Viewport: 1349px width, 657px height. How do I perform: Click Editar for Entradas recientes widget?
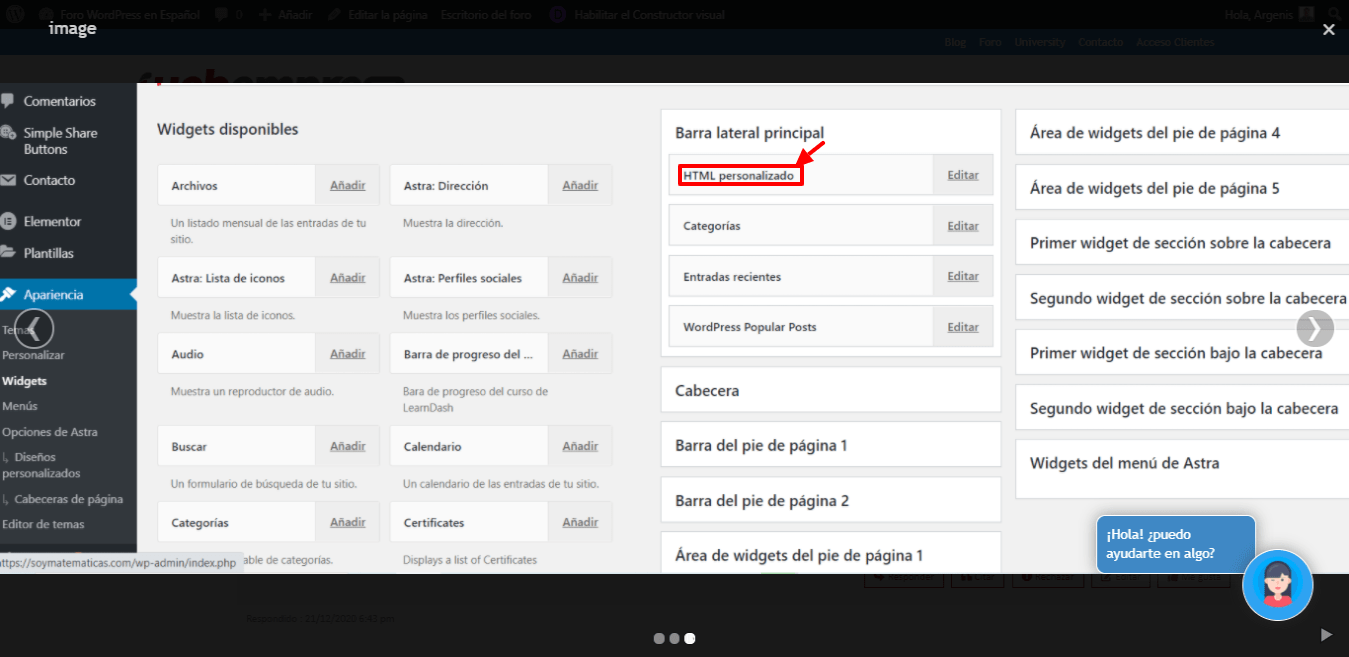[963, 276]
